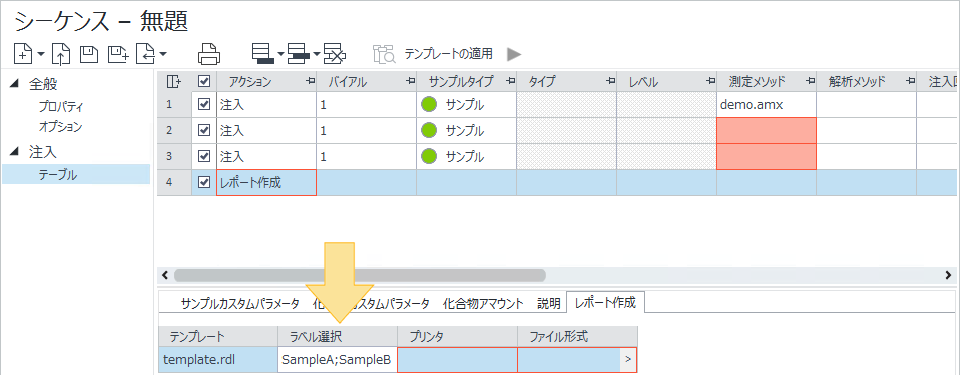
Task: Click the green sample circle in row 3
Action: (429, 156)
